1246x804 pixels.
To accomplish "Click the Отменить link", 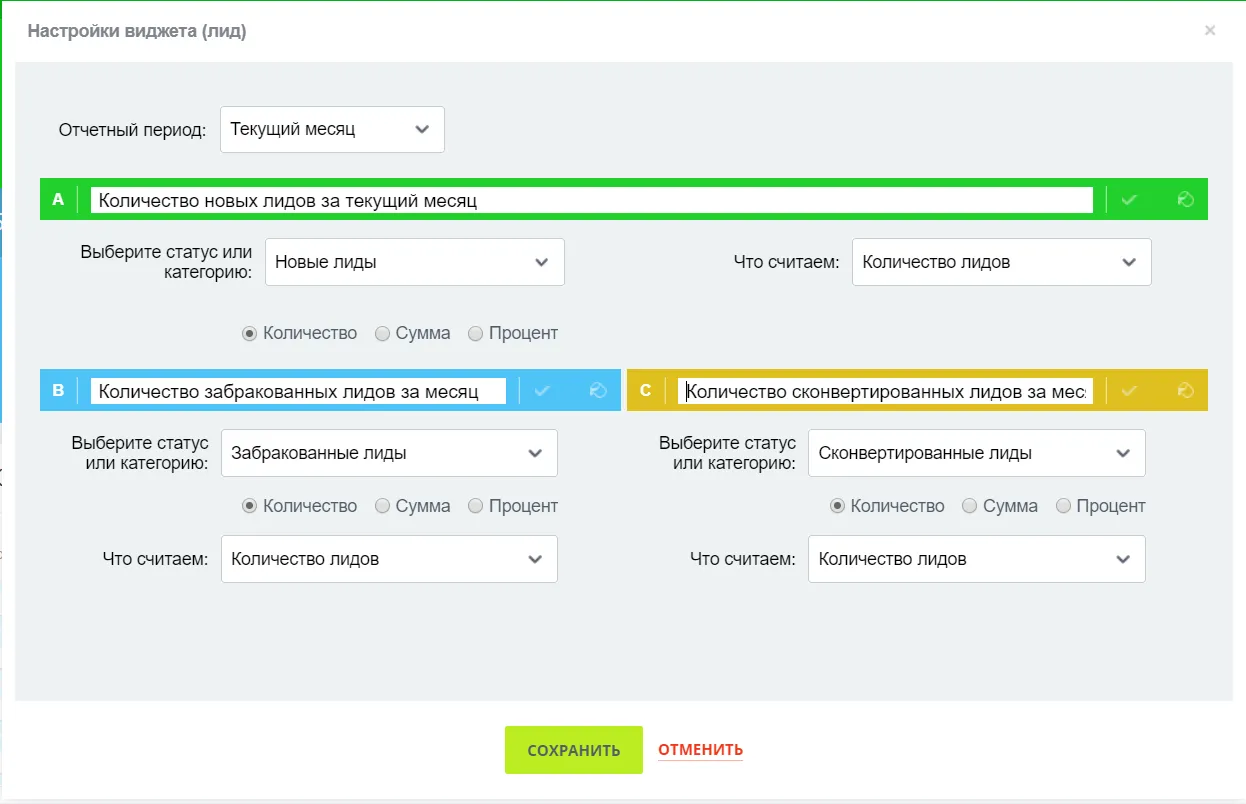I will [x=700, y=750].
